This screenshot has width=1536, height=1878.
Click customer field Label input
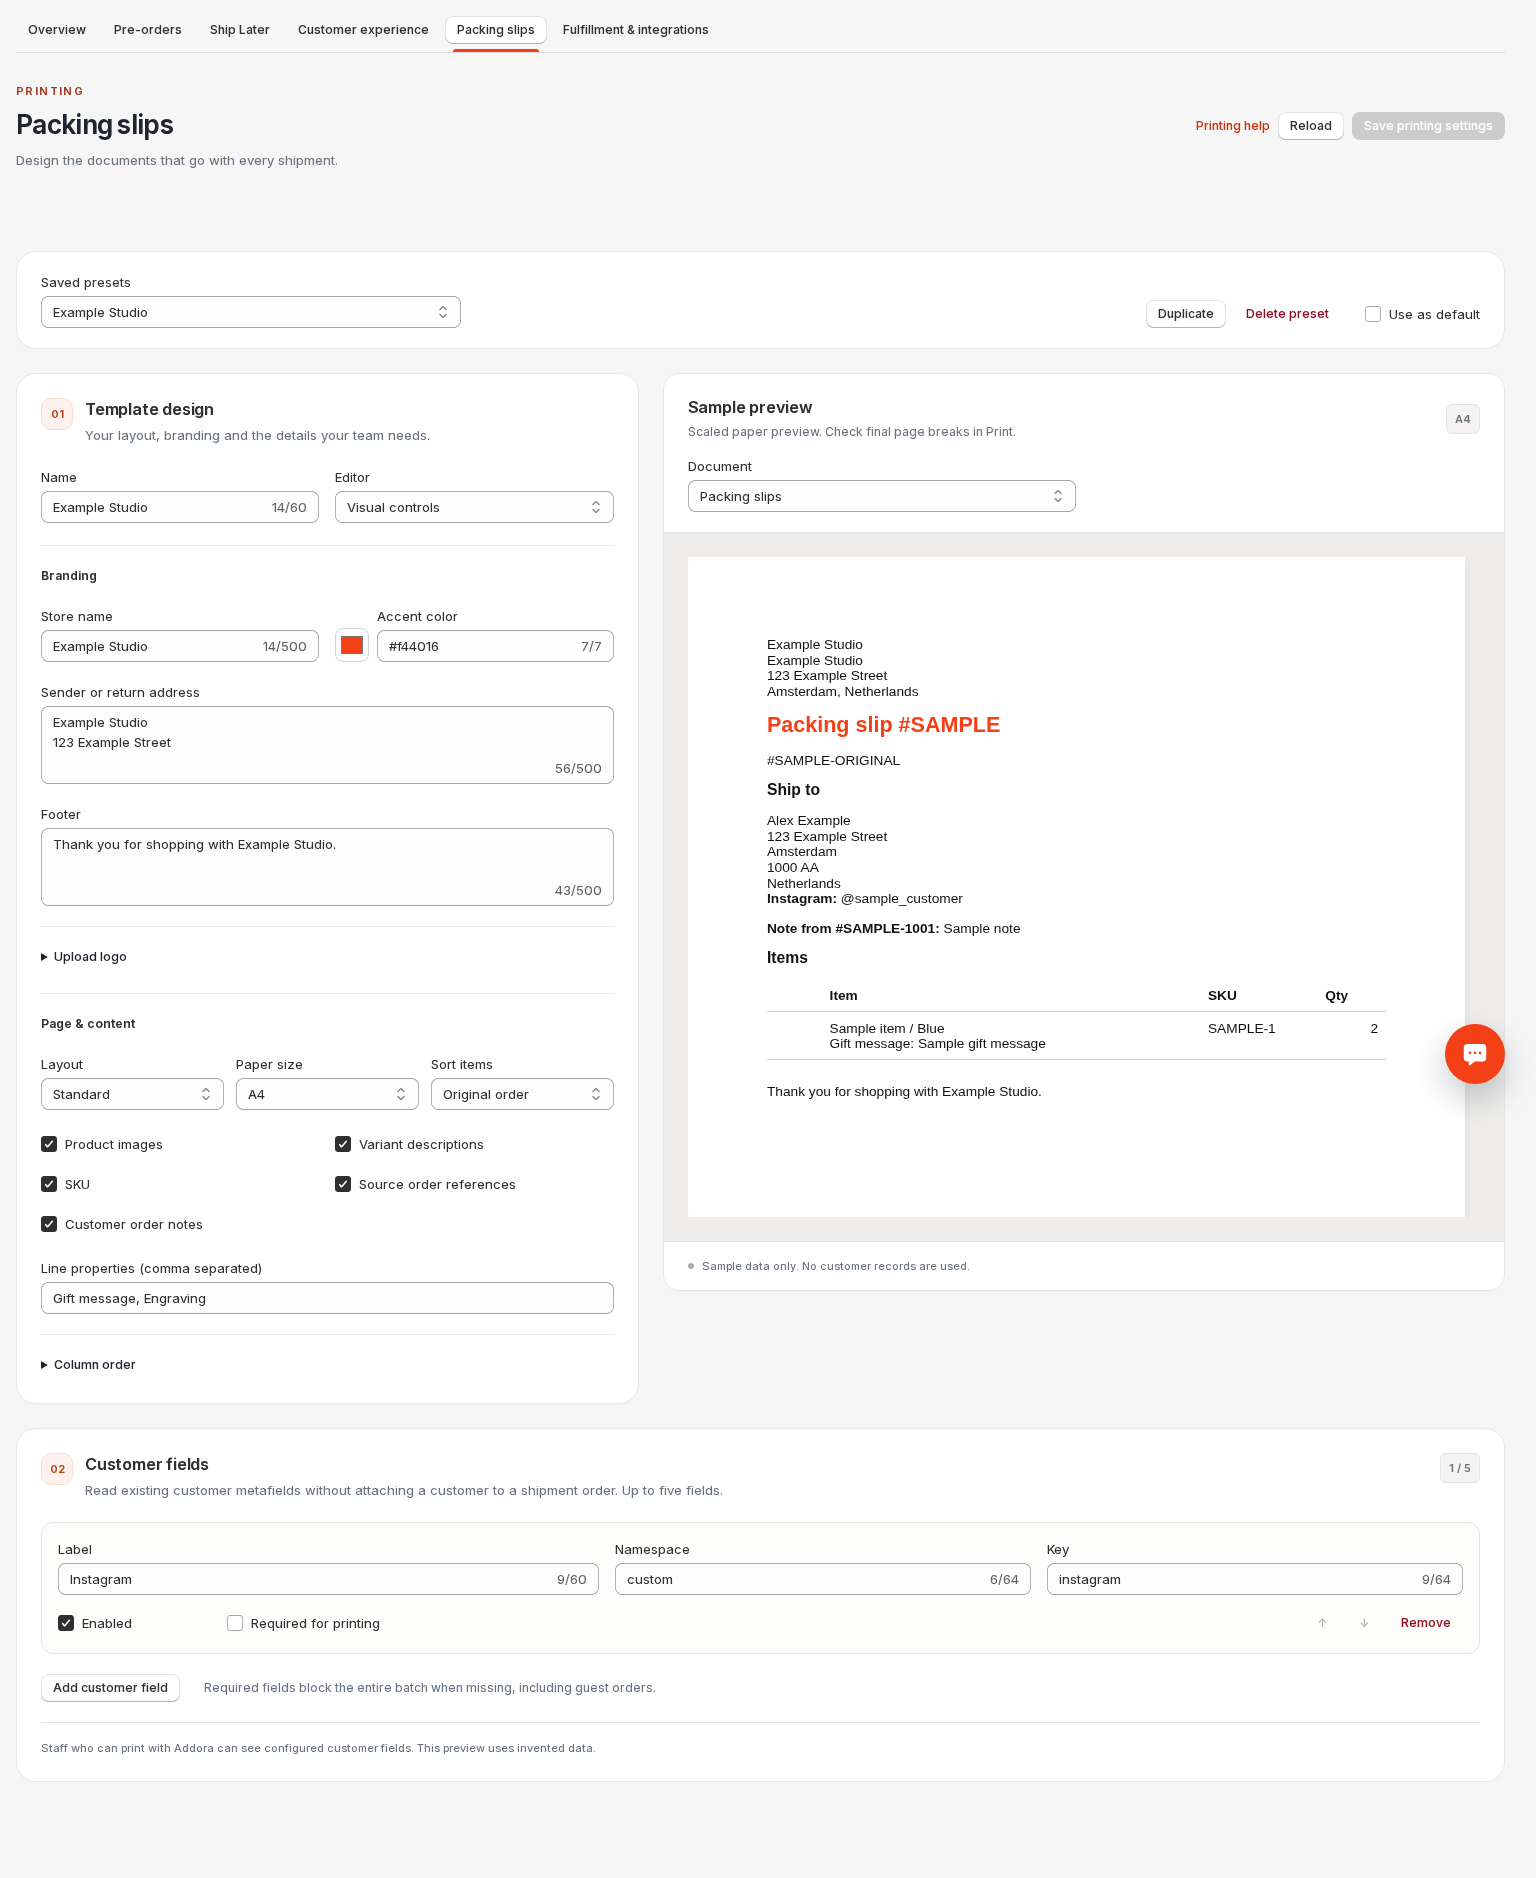[328, 1579]
